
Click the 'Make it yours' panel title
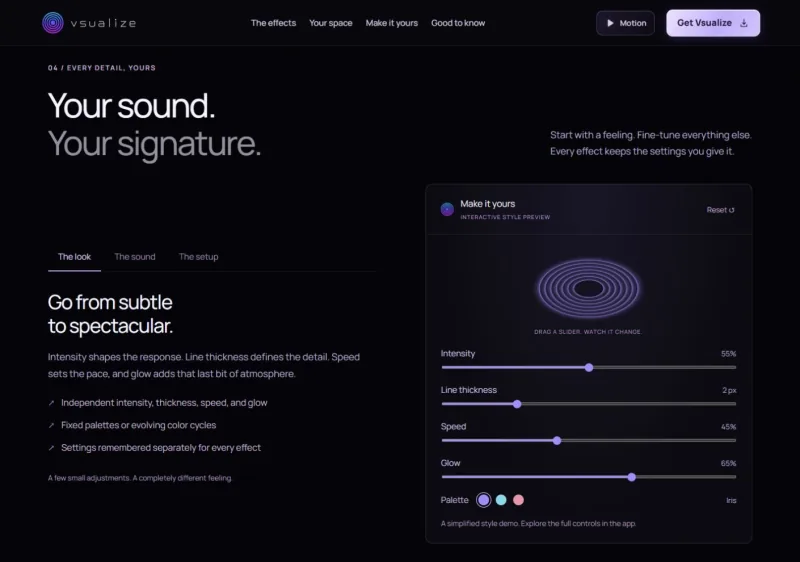click(488, 204)
